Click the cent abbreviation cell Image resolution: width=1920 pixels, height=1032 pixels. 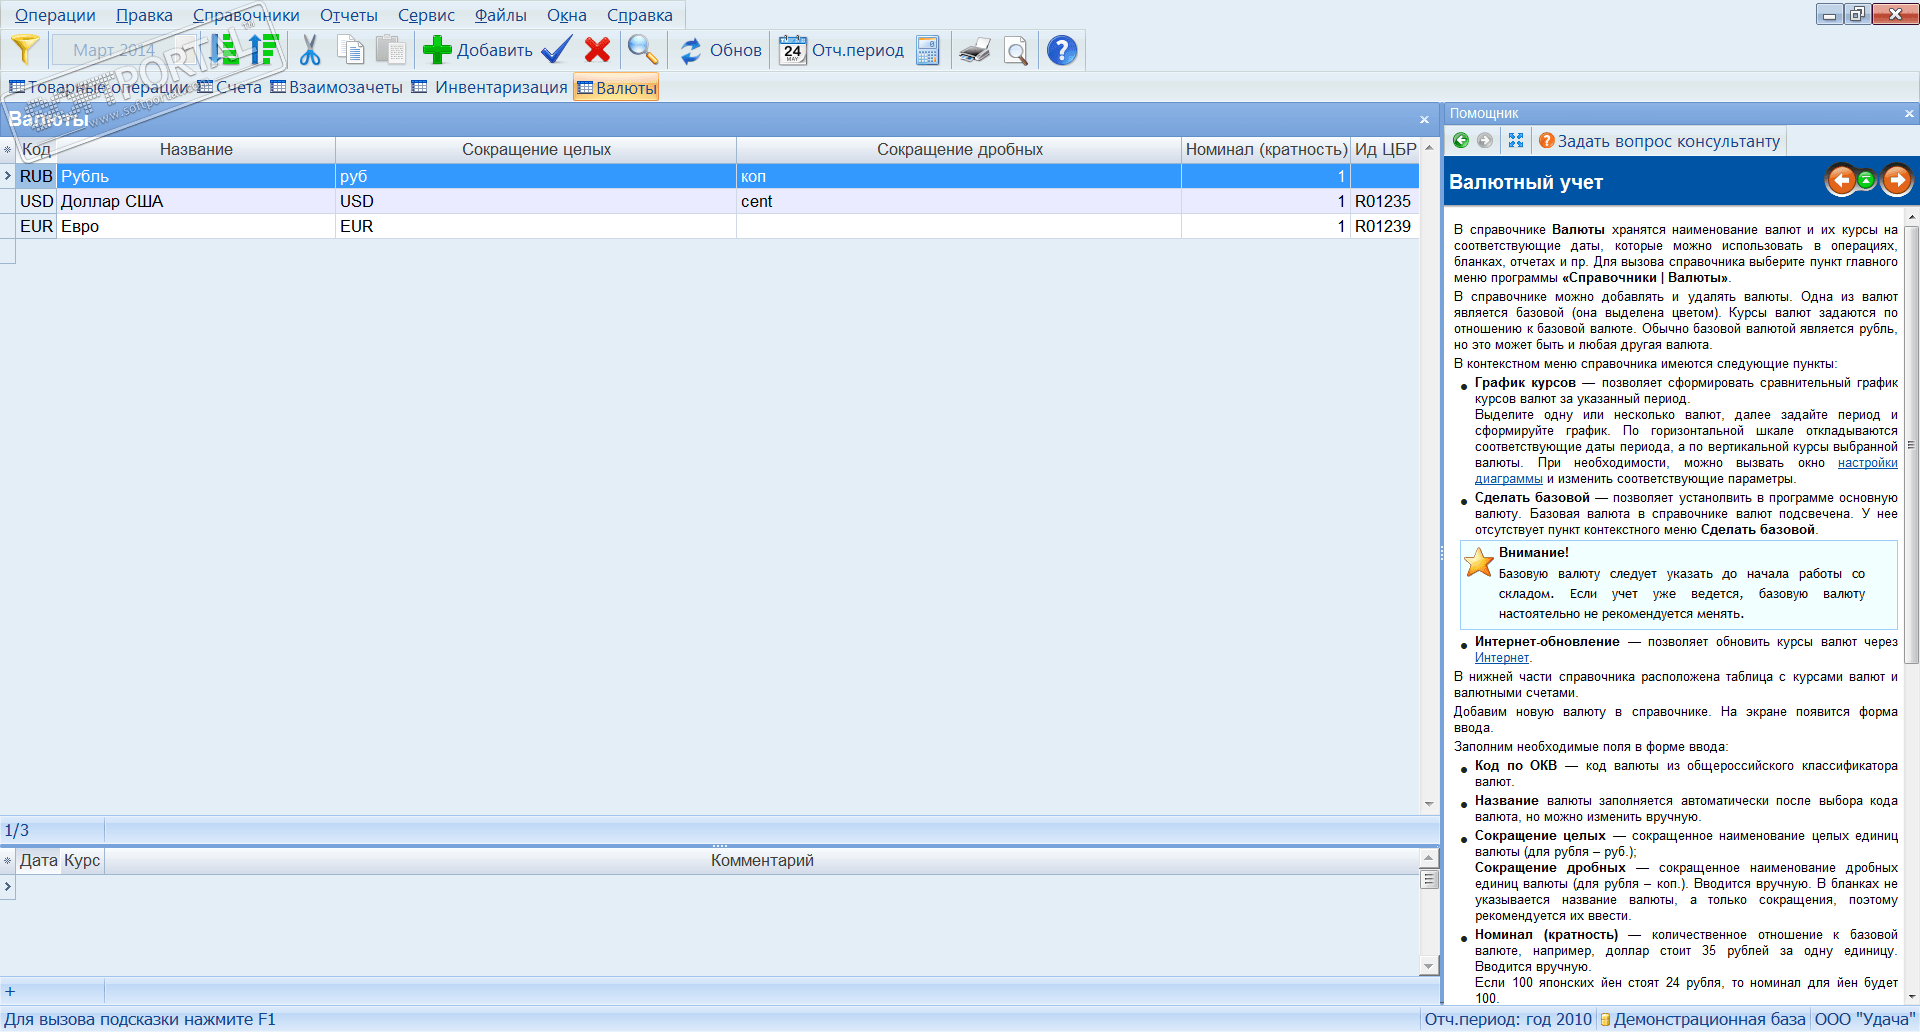coord(958,201)
